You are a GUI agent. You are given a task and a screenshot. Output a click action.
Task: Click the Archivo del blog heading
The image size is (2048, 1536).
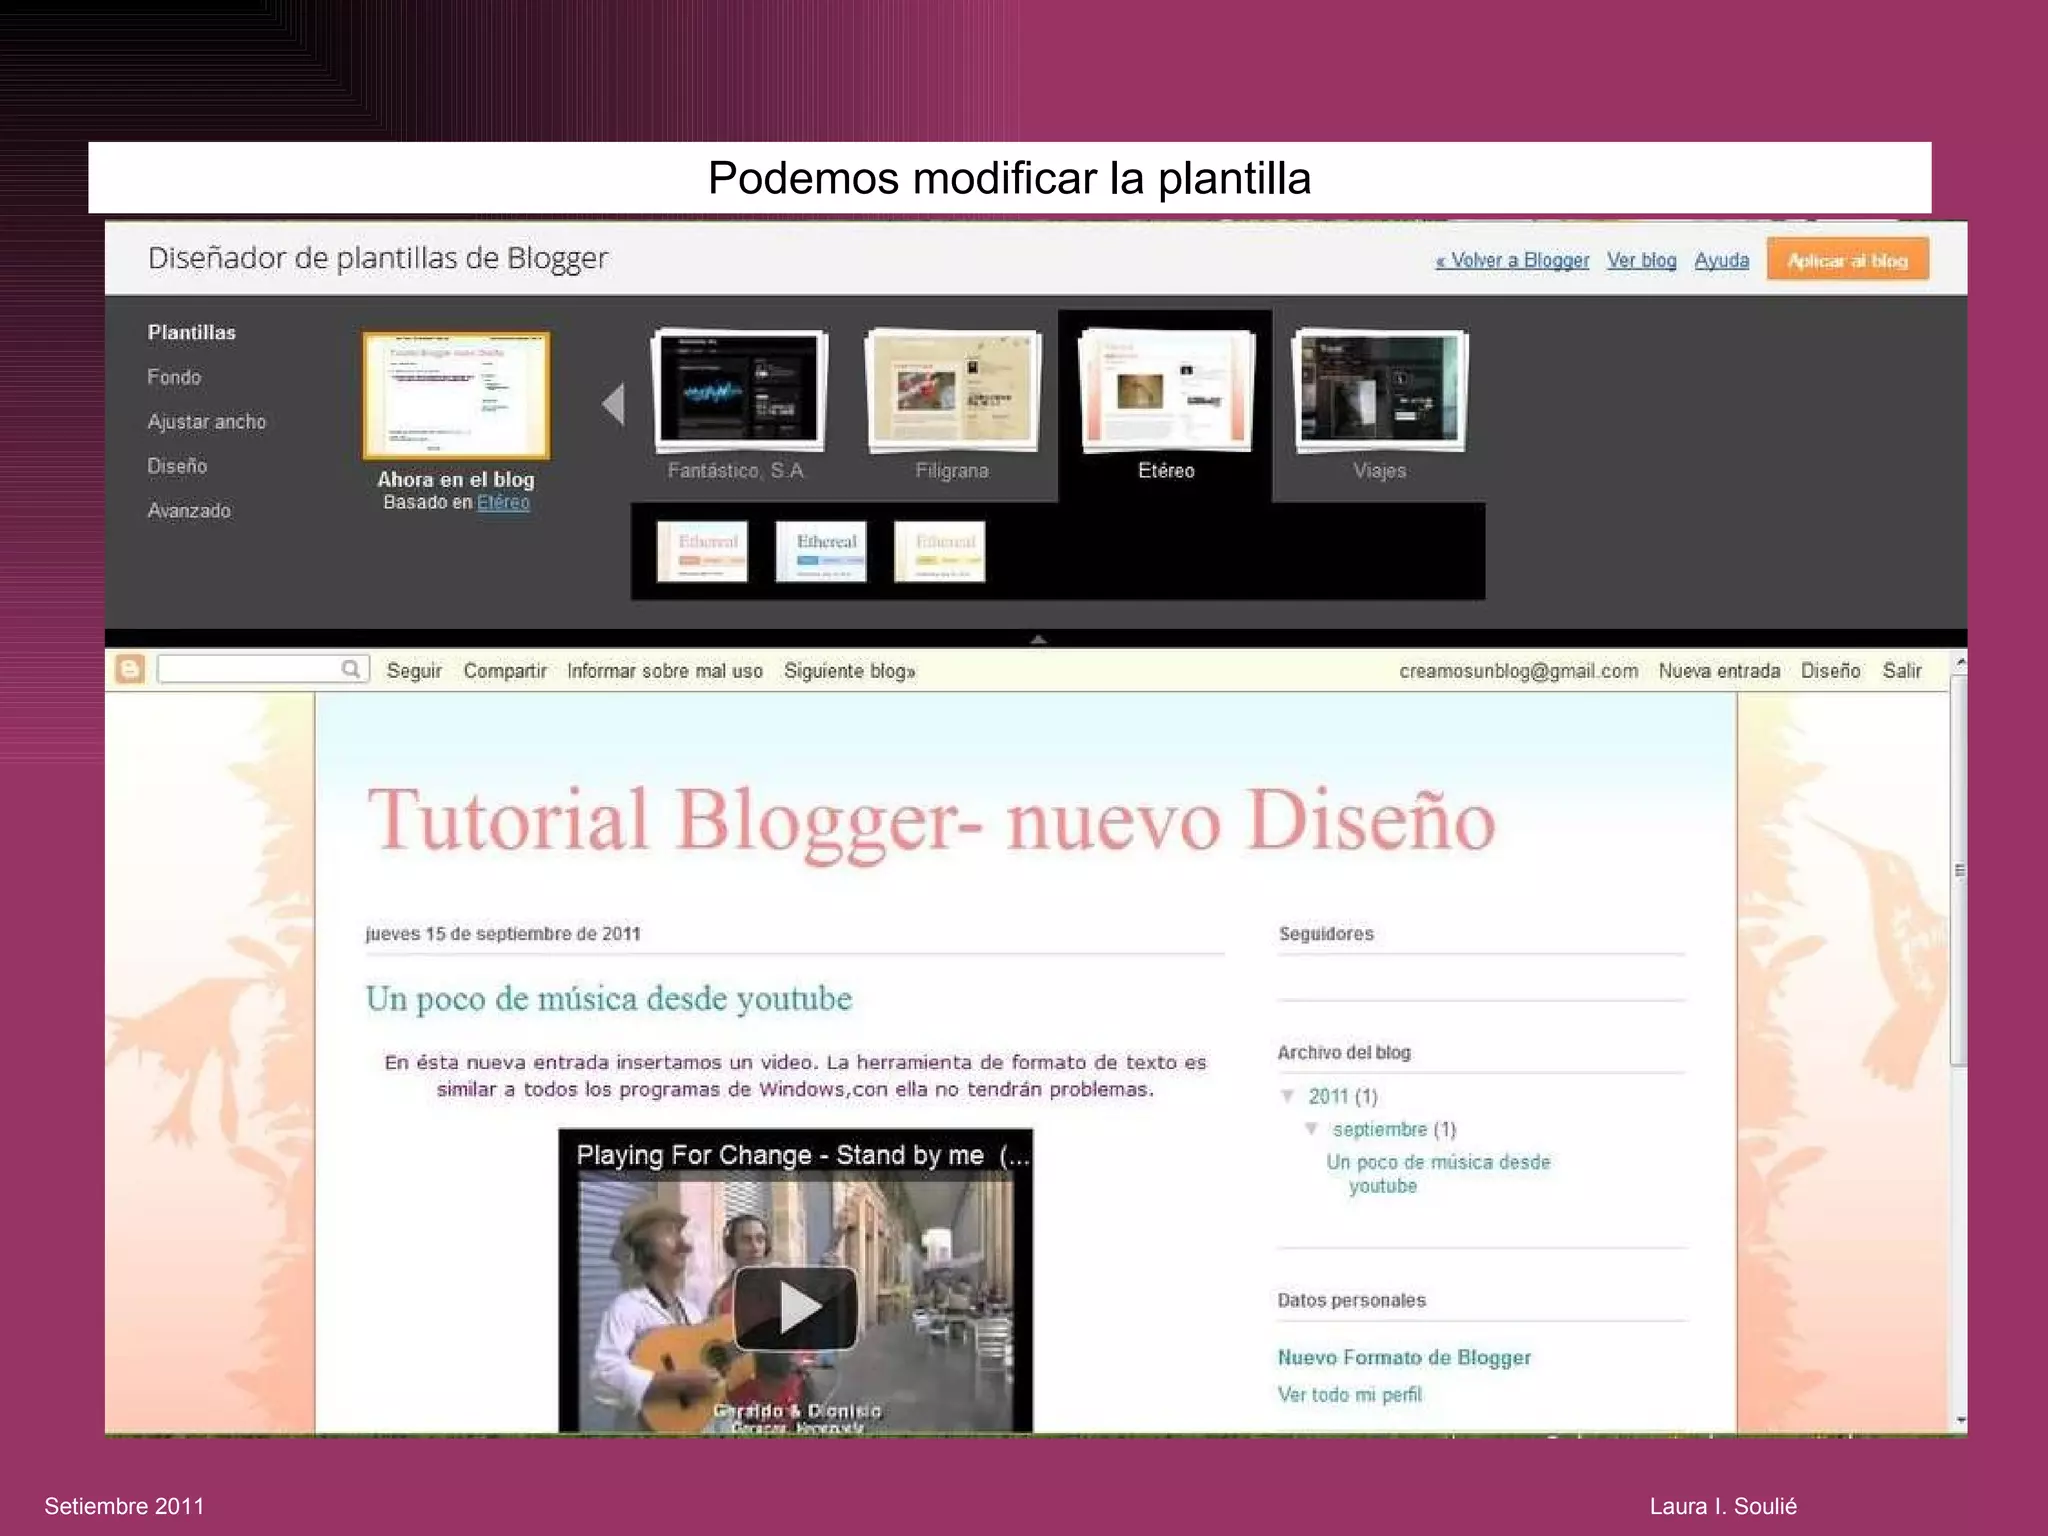[1344, 1053]
